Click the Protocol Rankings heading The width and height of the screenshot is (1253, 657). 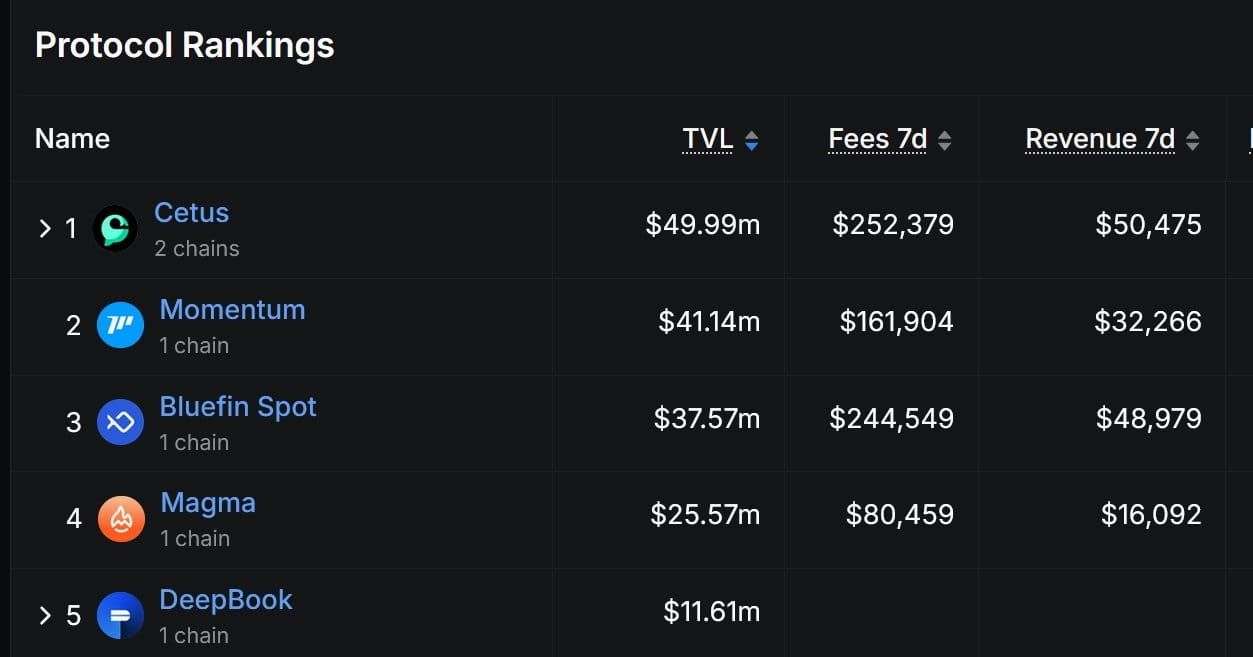184,45
